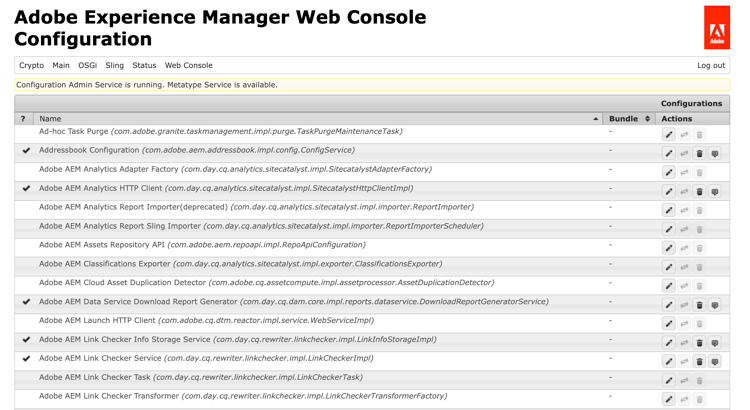Sort configurations by the Bundle column
Viewport: 750px width, 410px height.
(x=629, y=119)
